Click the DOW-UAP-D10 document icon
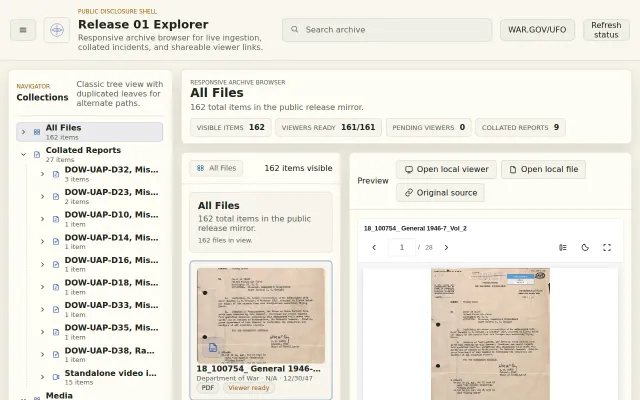The image size is (640, 400). click(x=56, y=219)
